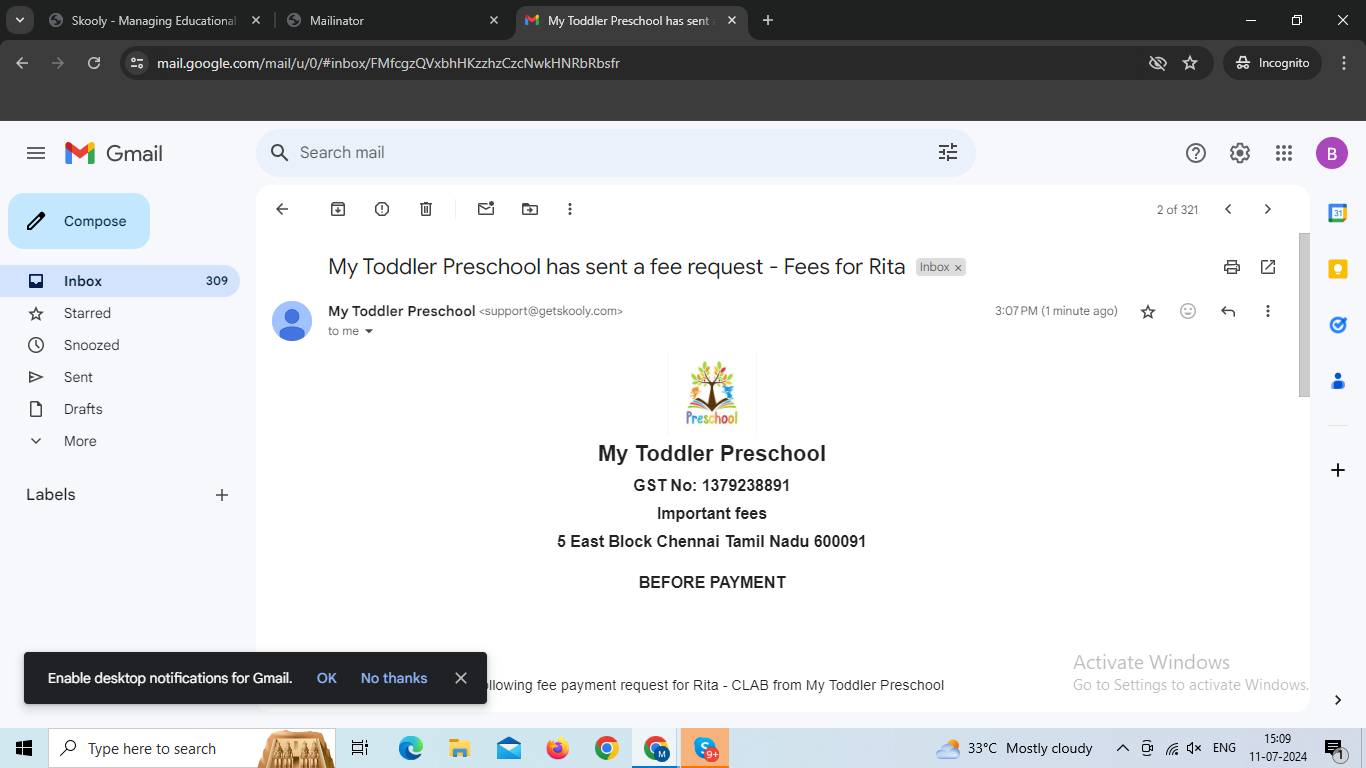The image size is (1366, 768).
Task: Add an emoji reaction
Action: point(1188,311)
